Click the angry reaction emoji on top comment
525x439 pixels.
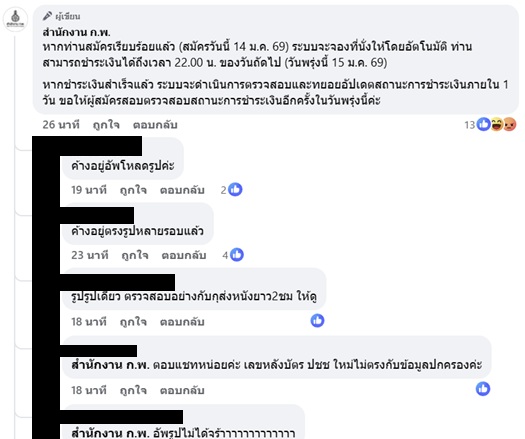click(509, 125)
